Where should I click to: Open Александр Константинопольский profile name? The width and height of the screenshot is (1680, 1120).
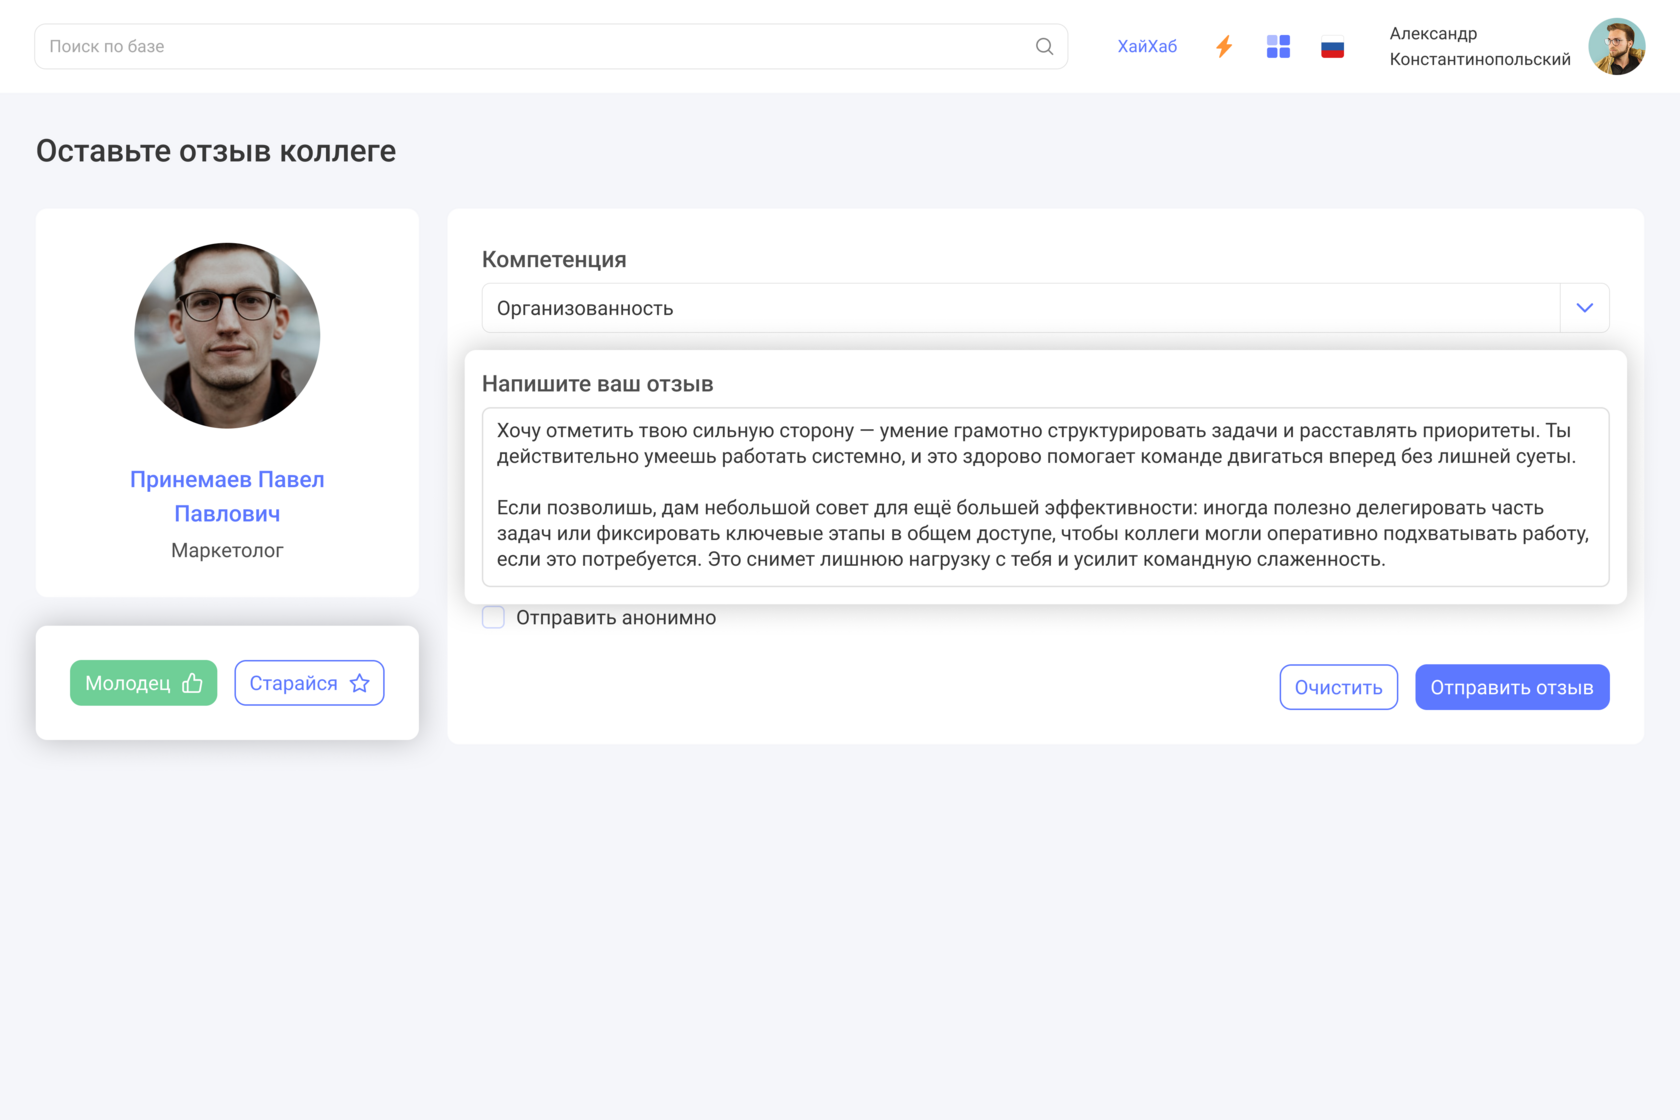pyautogui.click(x=1480, y=46)
